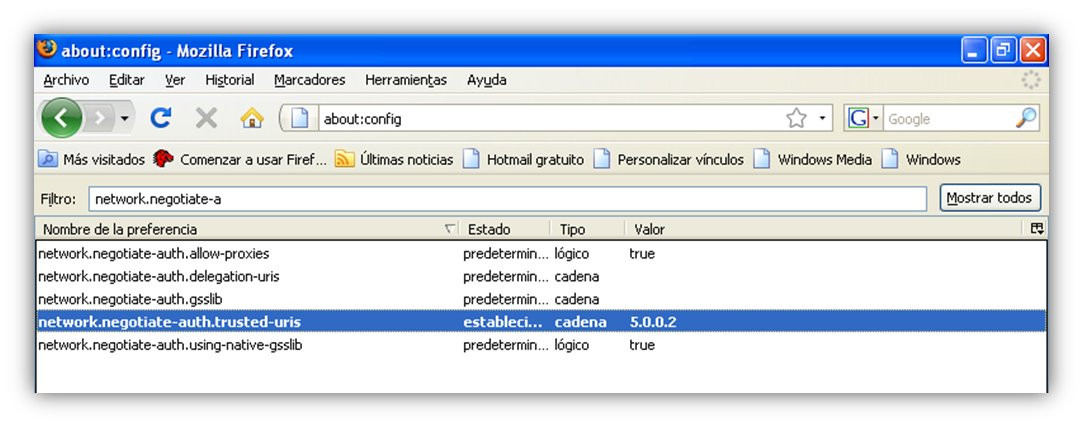Viewport: 1083px width, 427px height.
Task: Click the Firefox logo in title bar
Action: point(47,50)
